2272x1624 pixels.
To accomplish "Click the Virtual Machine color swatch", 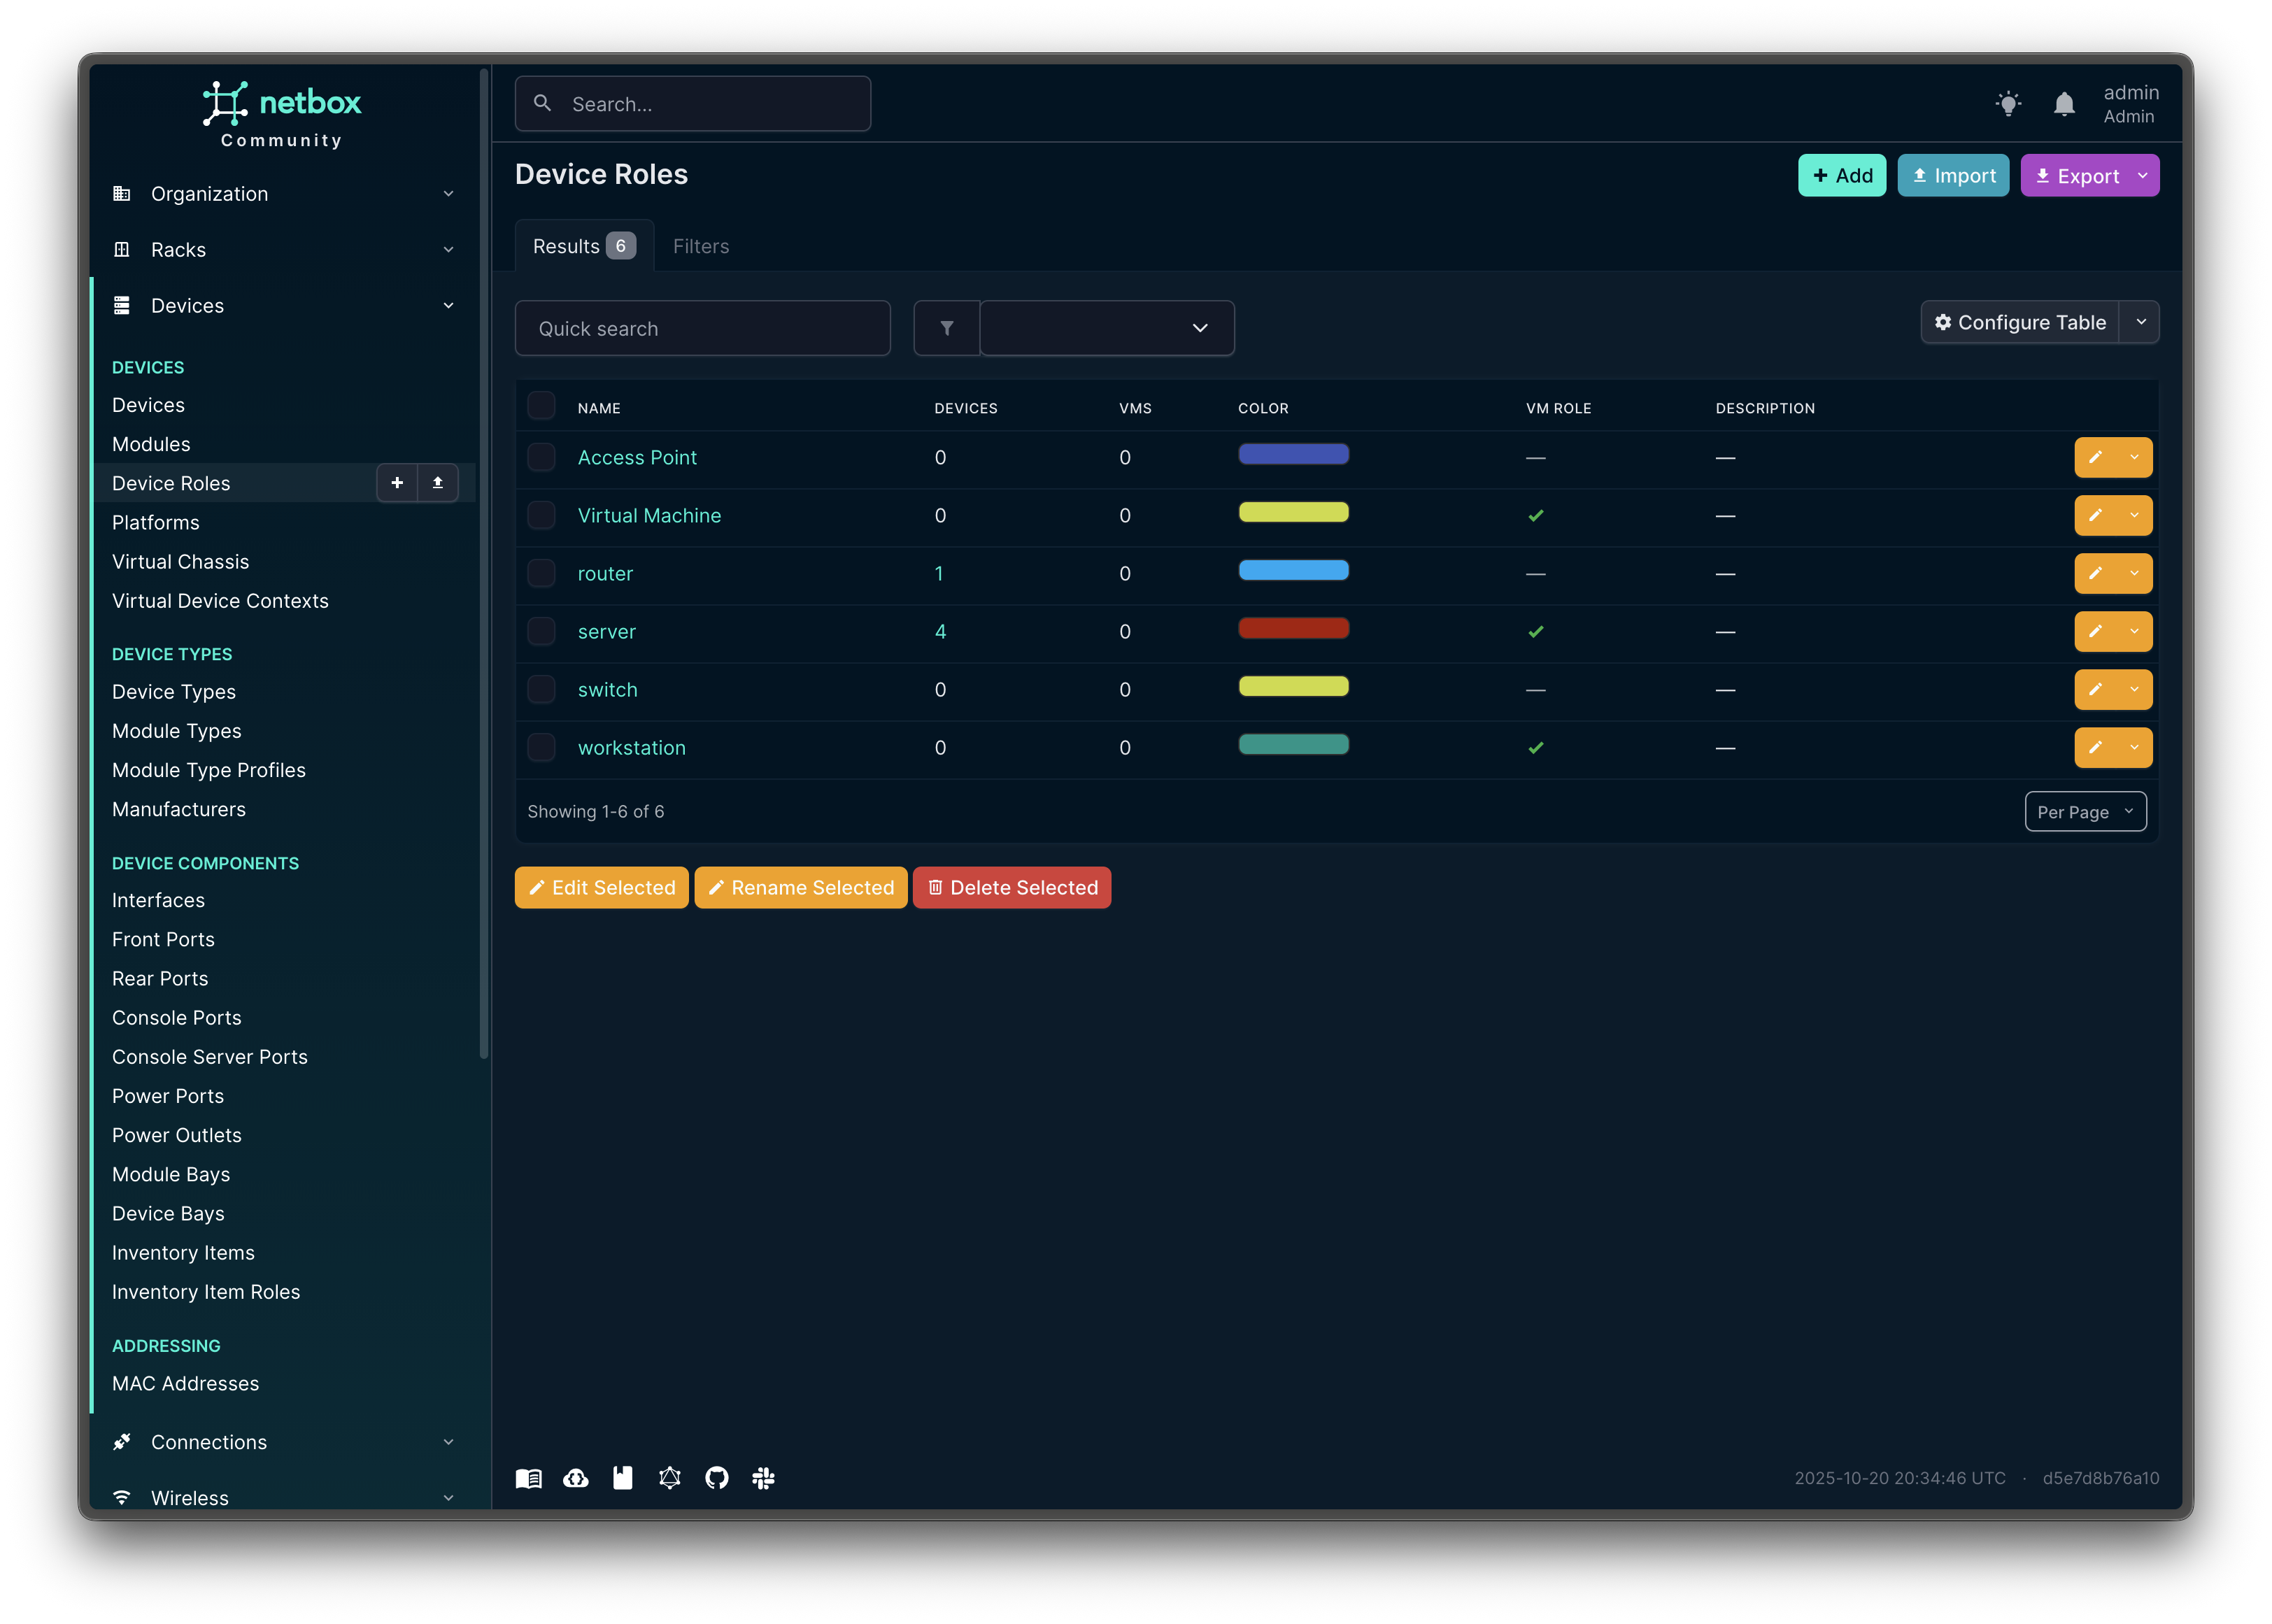I will click(x=1293, y=512).
